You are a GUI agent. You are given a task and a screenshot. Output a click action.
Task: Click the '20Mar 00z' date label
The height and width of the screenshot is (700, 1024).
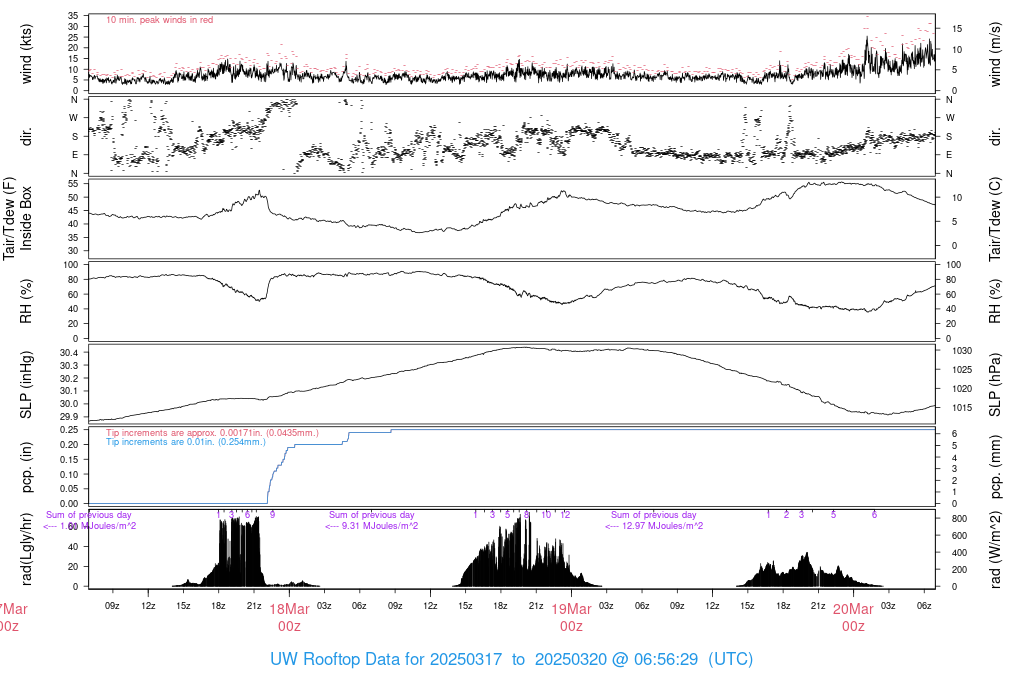pyautogui.click(x=853, y=618)
